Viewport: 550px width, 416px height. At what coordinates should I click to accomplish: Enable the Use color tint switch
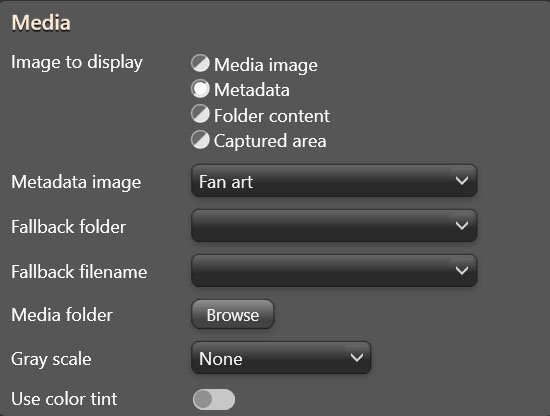click(x=214, y=399)
